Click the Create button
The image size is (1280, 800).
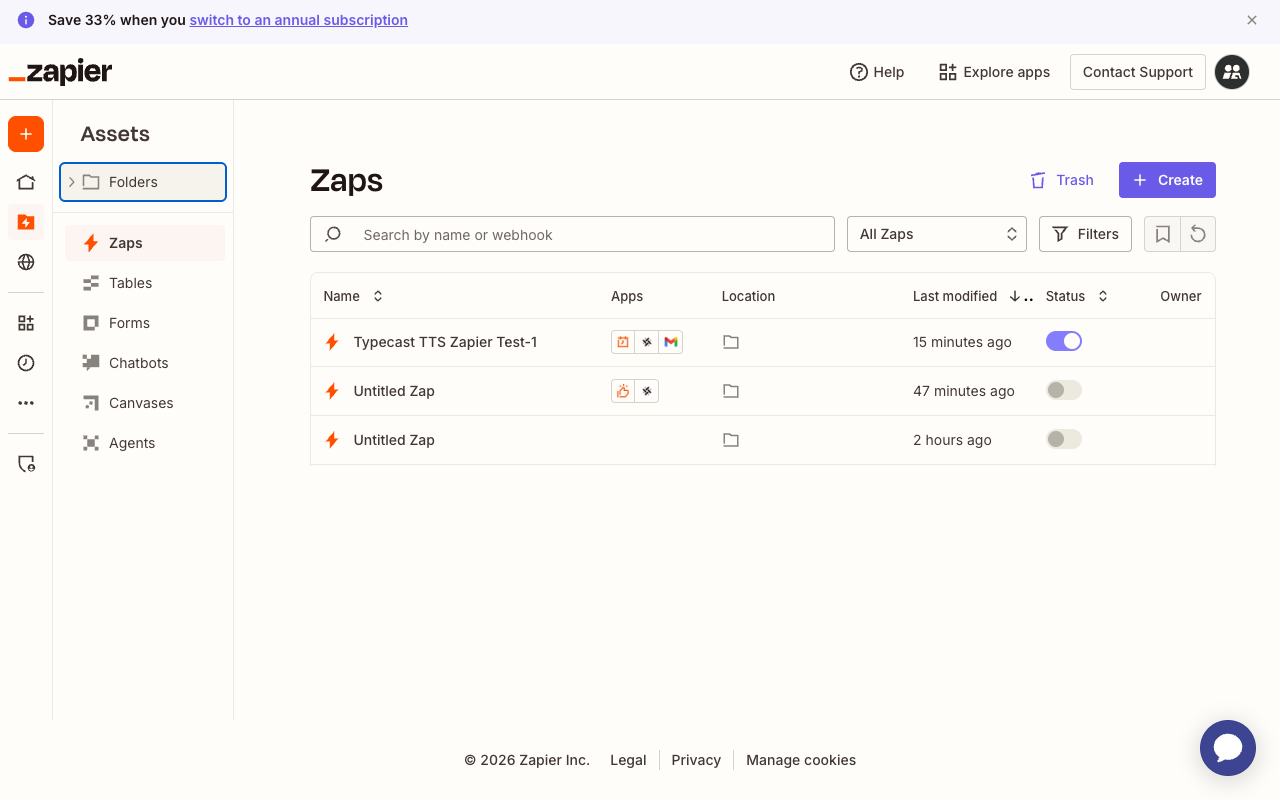1167,180
